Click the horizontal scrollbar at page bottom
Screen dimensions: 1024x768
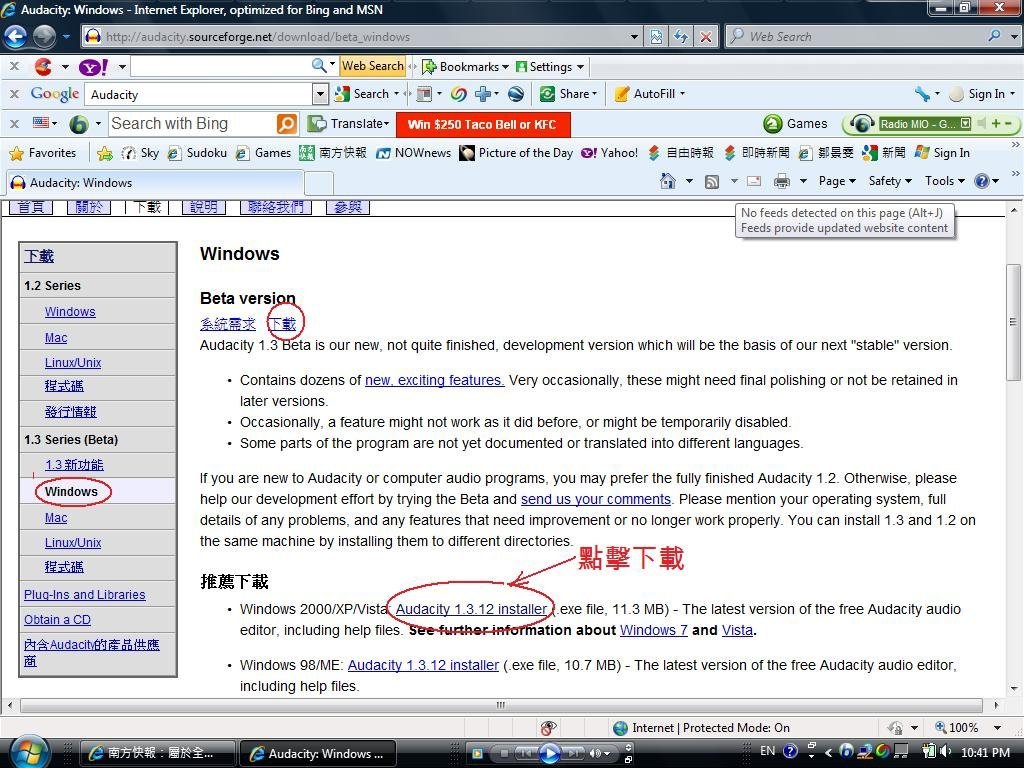click(x=501, y=705)
